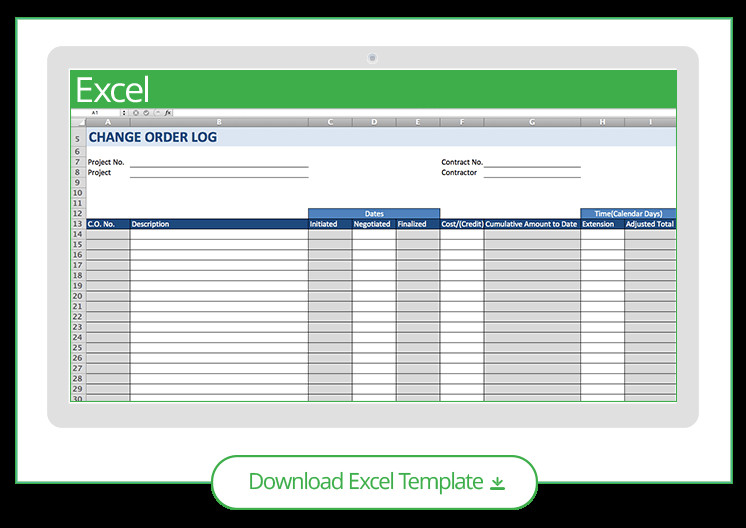Image resolution: width=746 pixels, height=528 pixels.
Task: Select row 5 header
Action: pyautogui.click(x=78, y=138)
